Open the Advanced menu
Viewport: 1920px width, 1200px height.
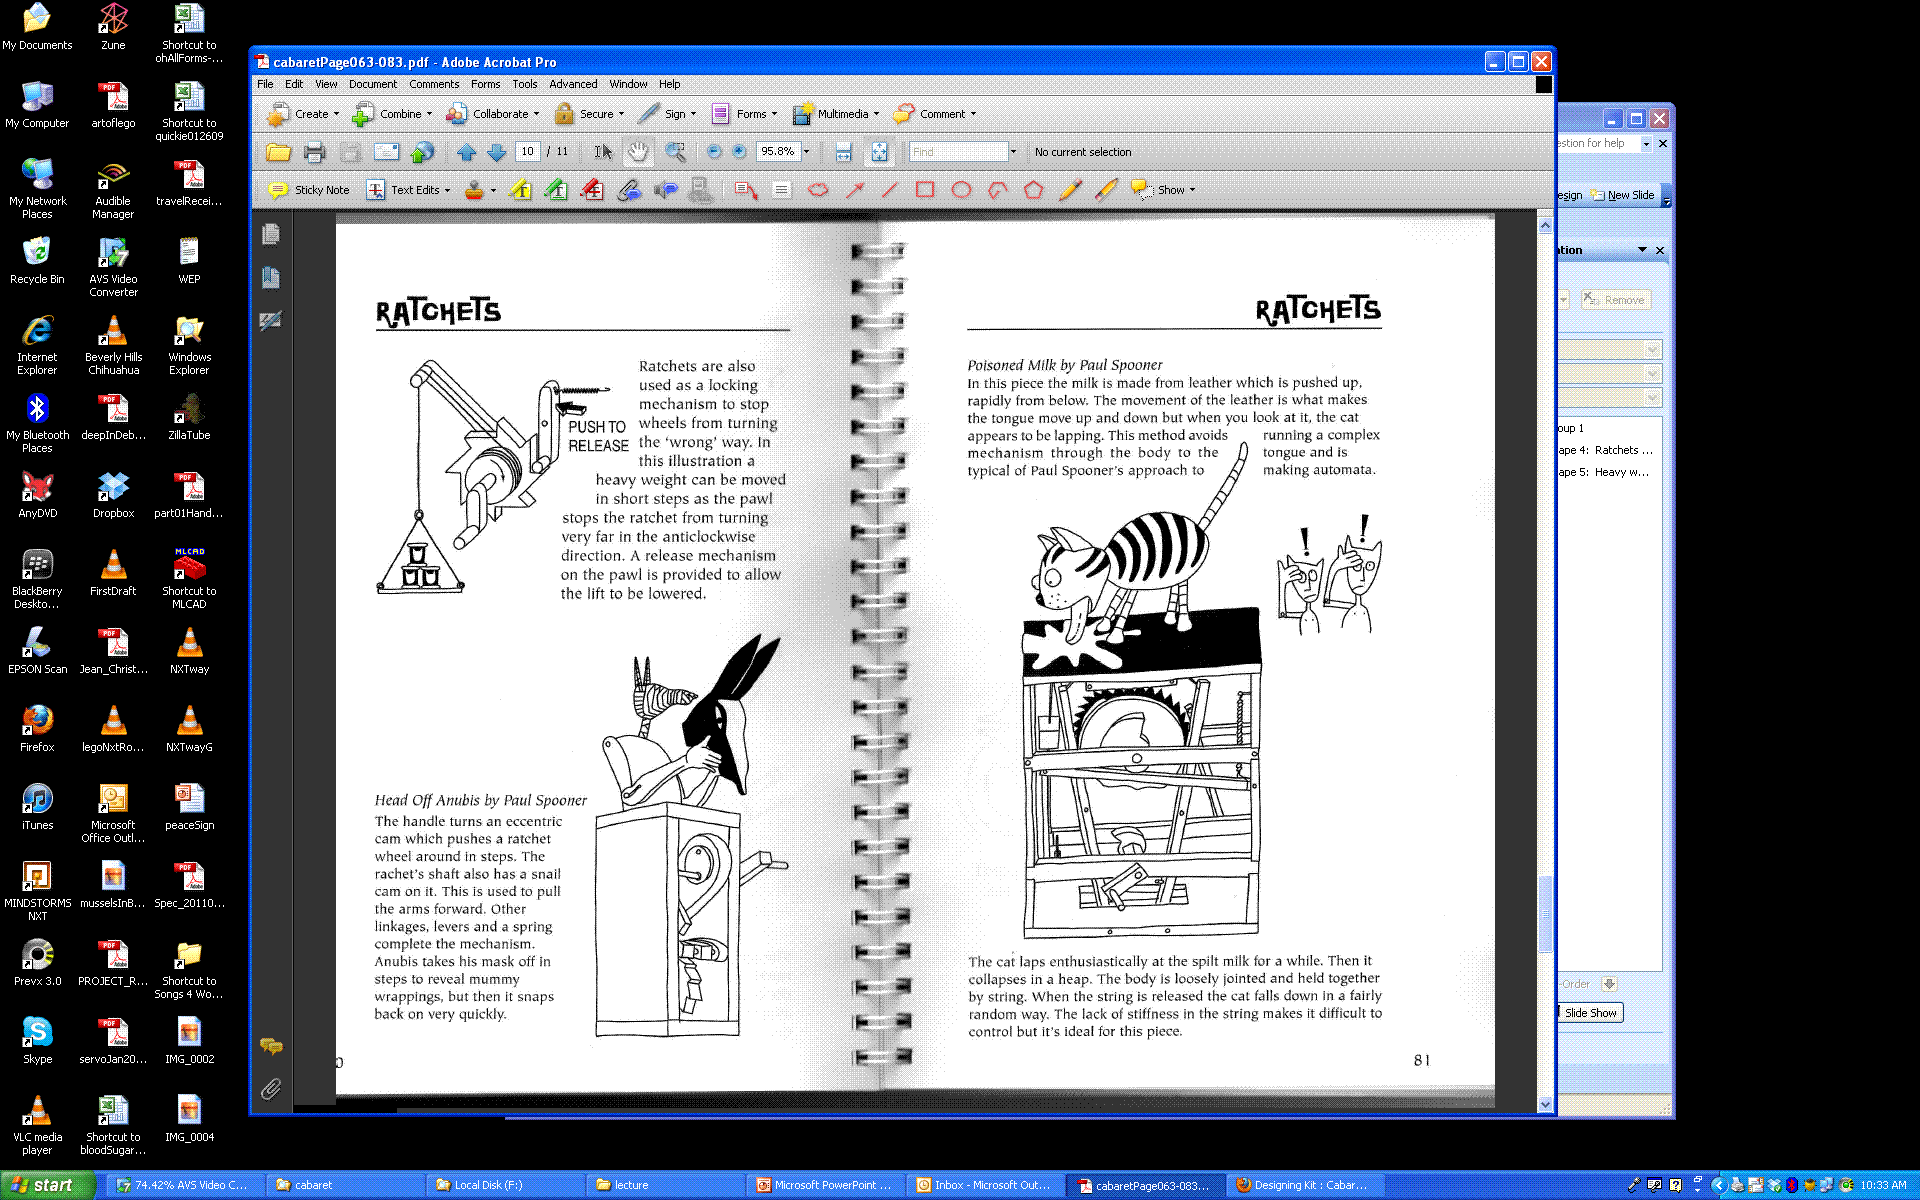point(573,84)
